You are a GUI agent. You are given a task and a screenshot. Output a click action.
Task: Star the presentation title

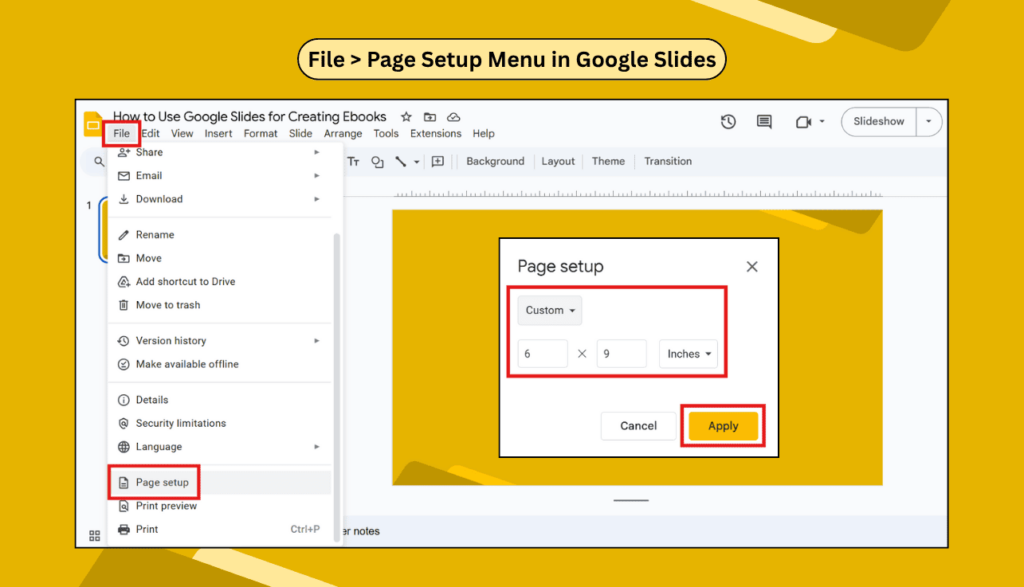406,117
